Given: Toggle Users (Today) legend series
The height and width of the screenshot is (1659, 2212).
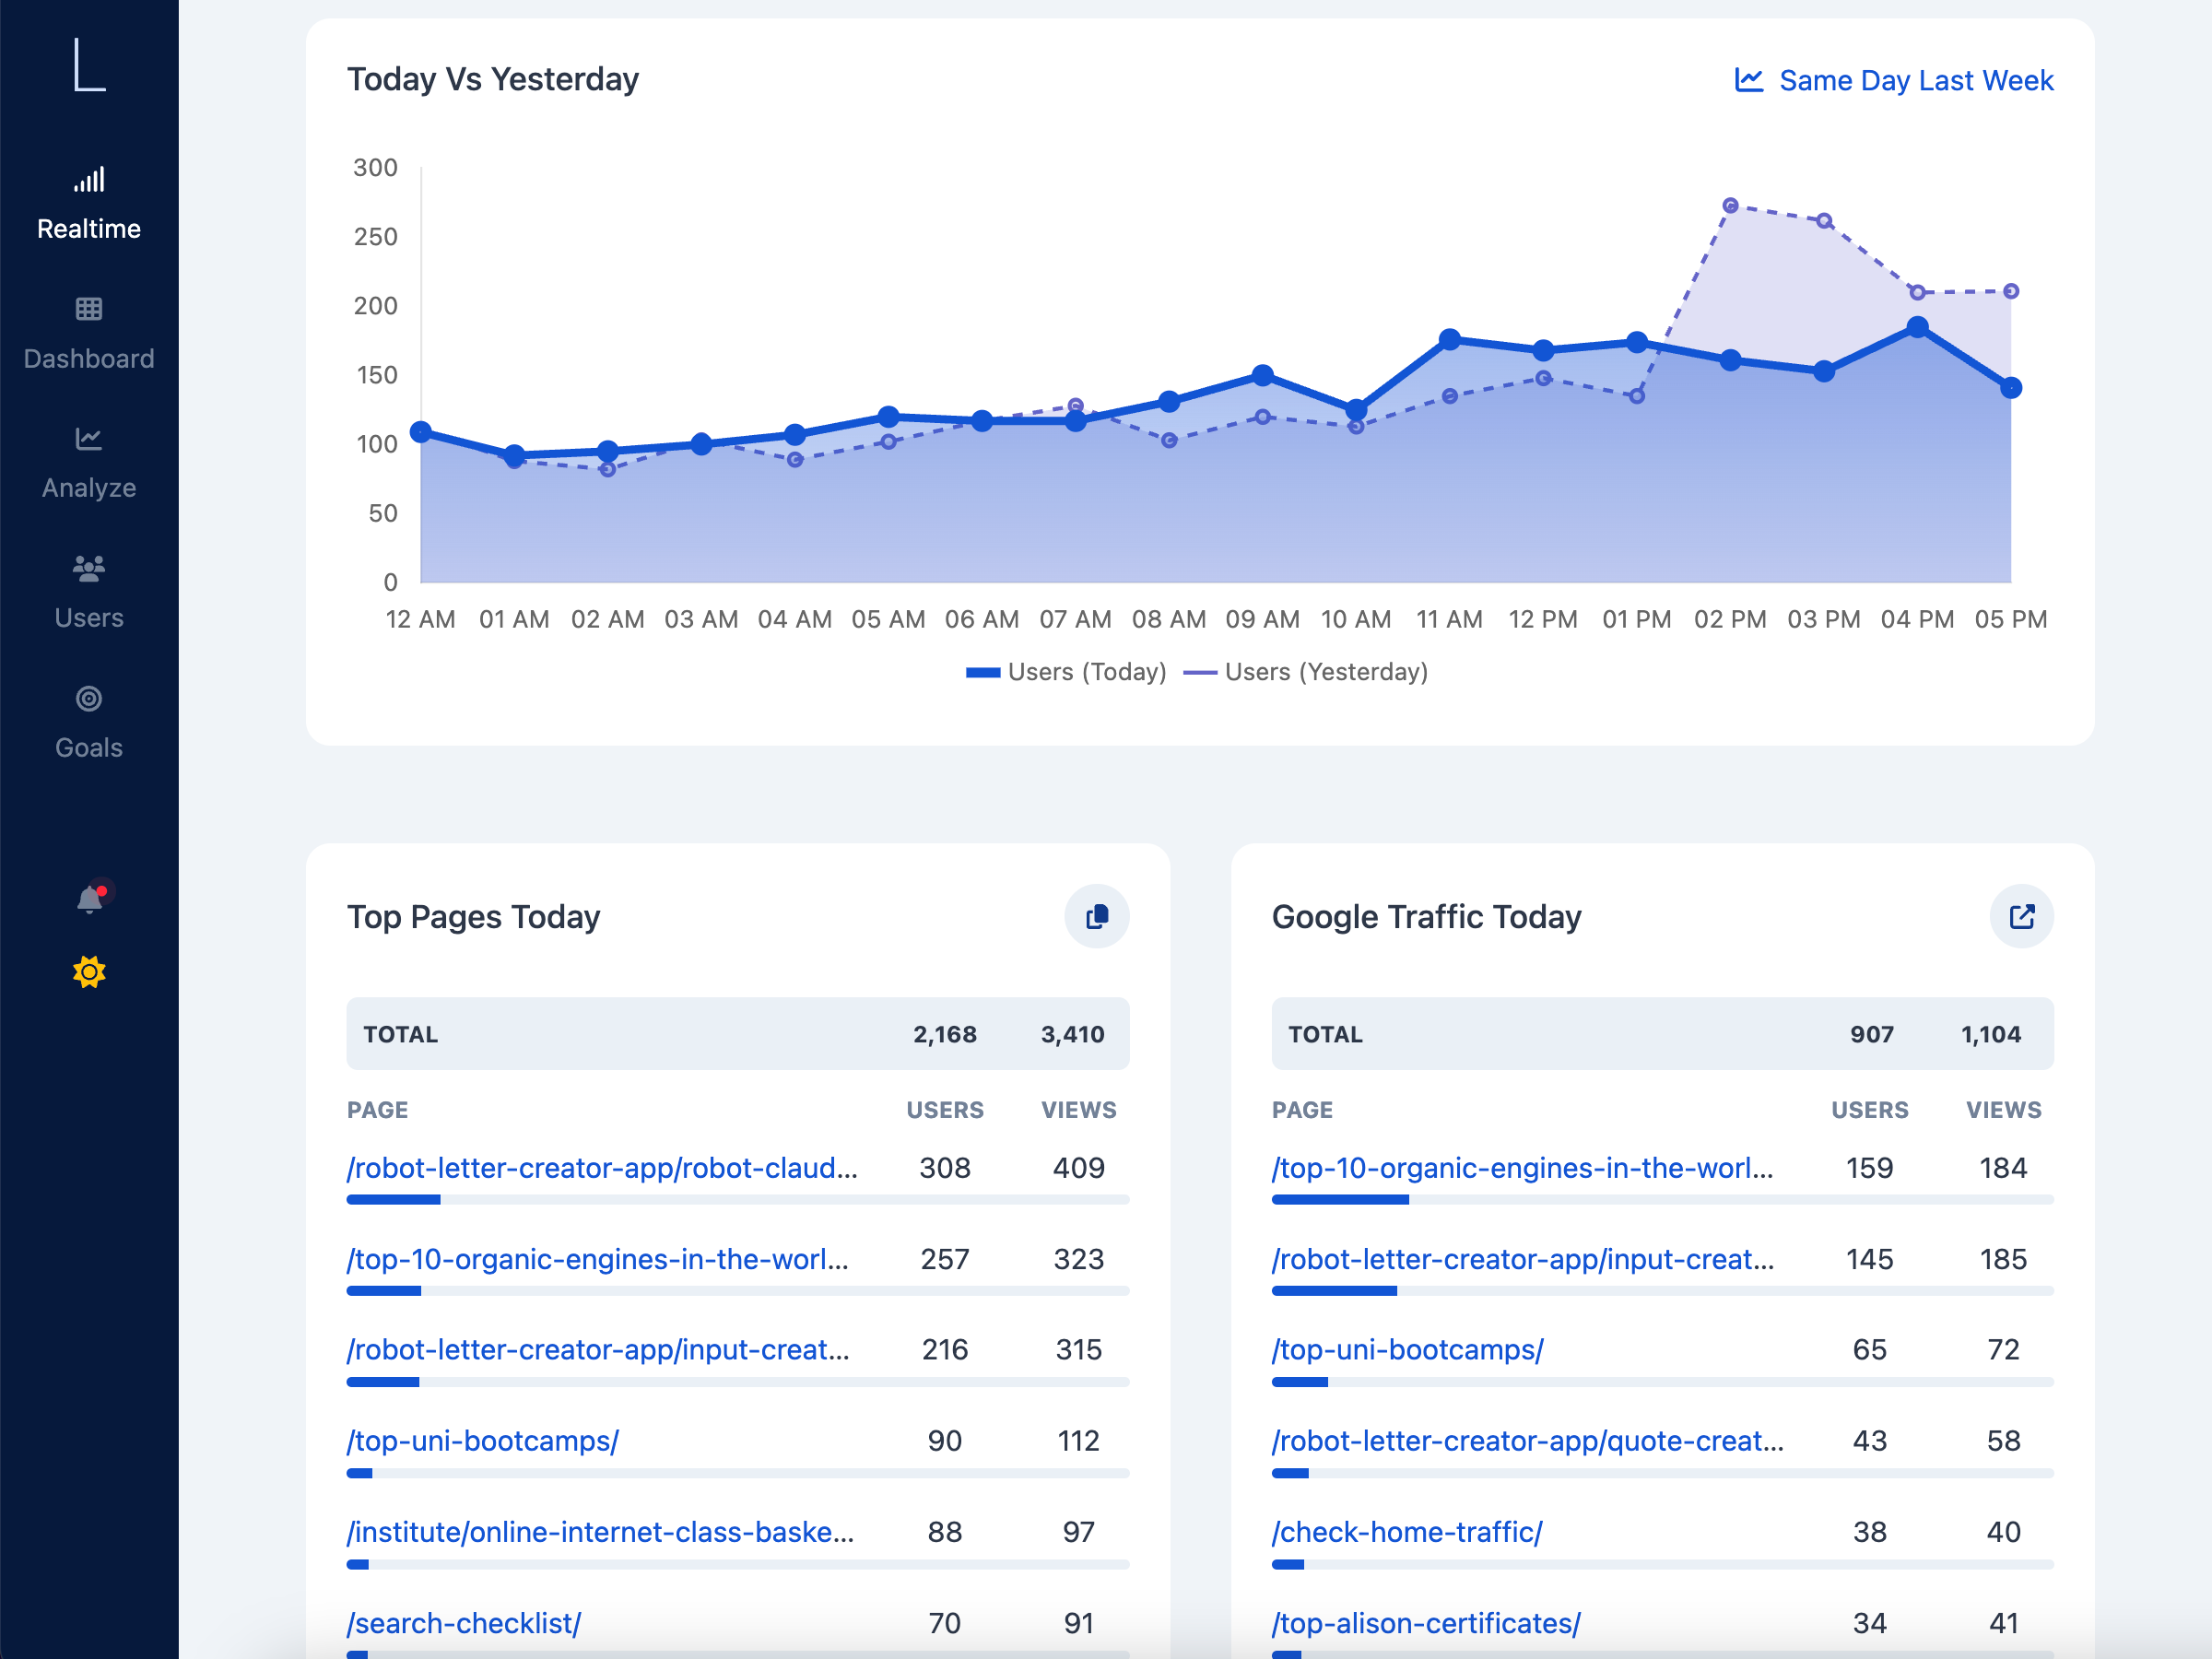Looking at the screenshot, I should (1066, 672).
